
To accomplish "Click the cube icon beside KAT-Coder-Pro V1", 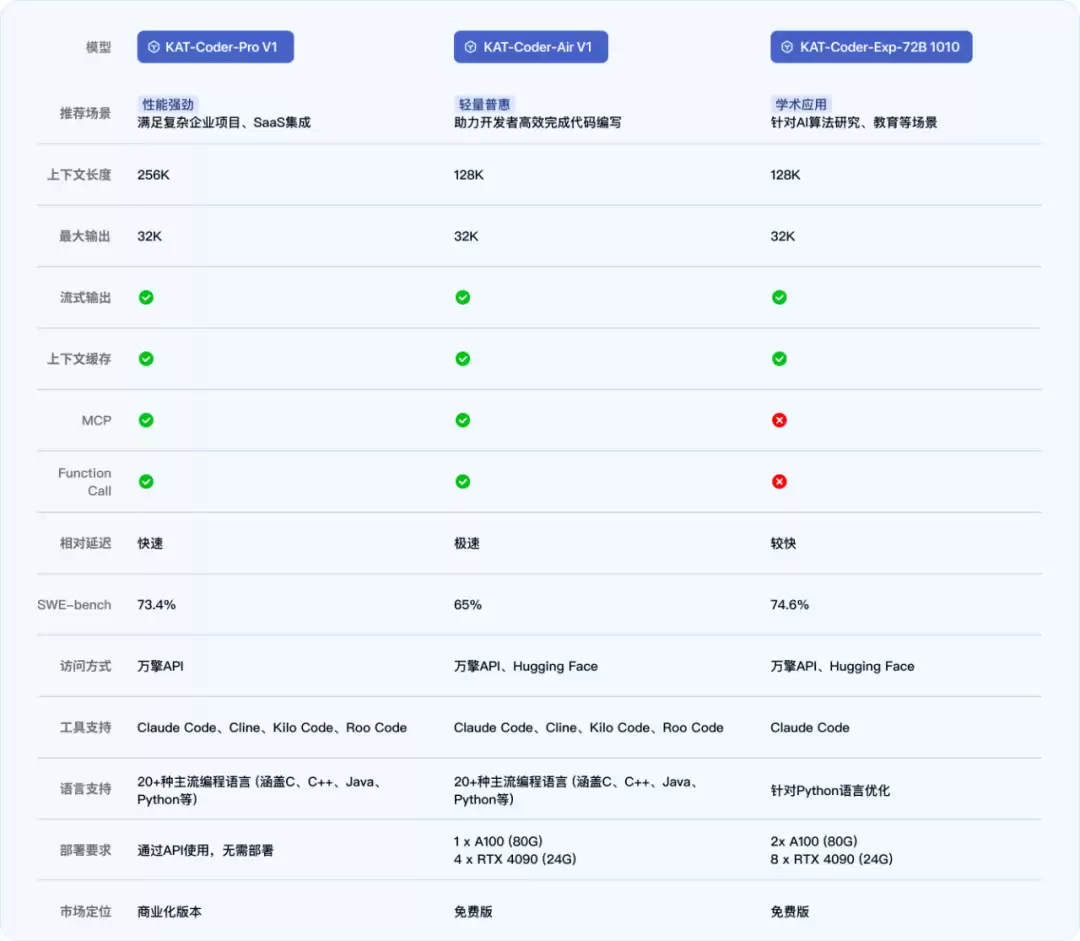I will (154, 47).
